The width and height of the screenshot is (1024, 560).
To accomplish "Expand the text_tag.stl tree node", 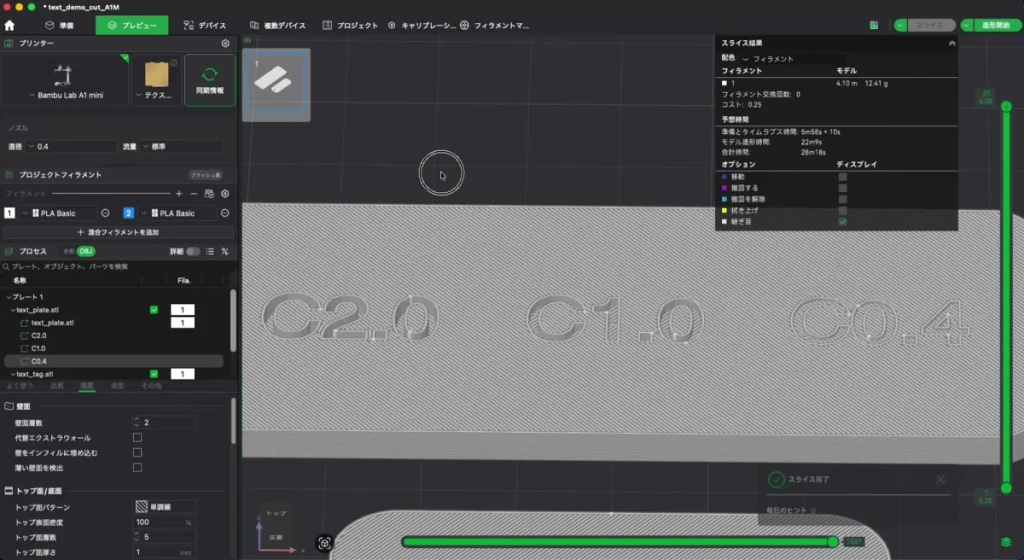I will pyautogui.click(x=13, y=374).
